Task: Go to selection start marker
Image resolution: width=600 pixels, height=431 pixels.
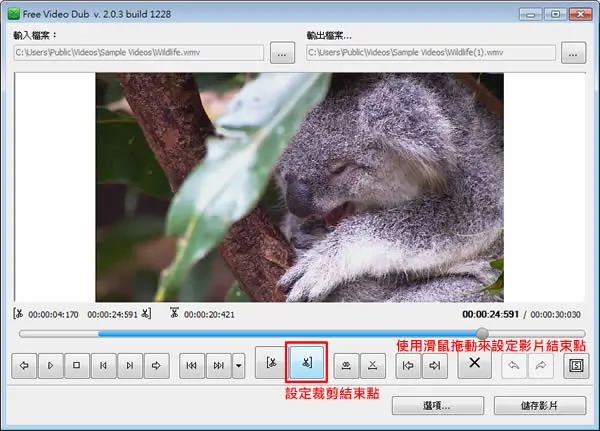Action: click(x=408, y=366)
